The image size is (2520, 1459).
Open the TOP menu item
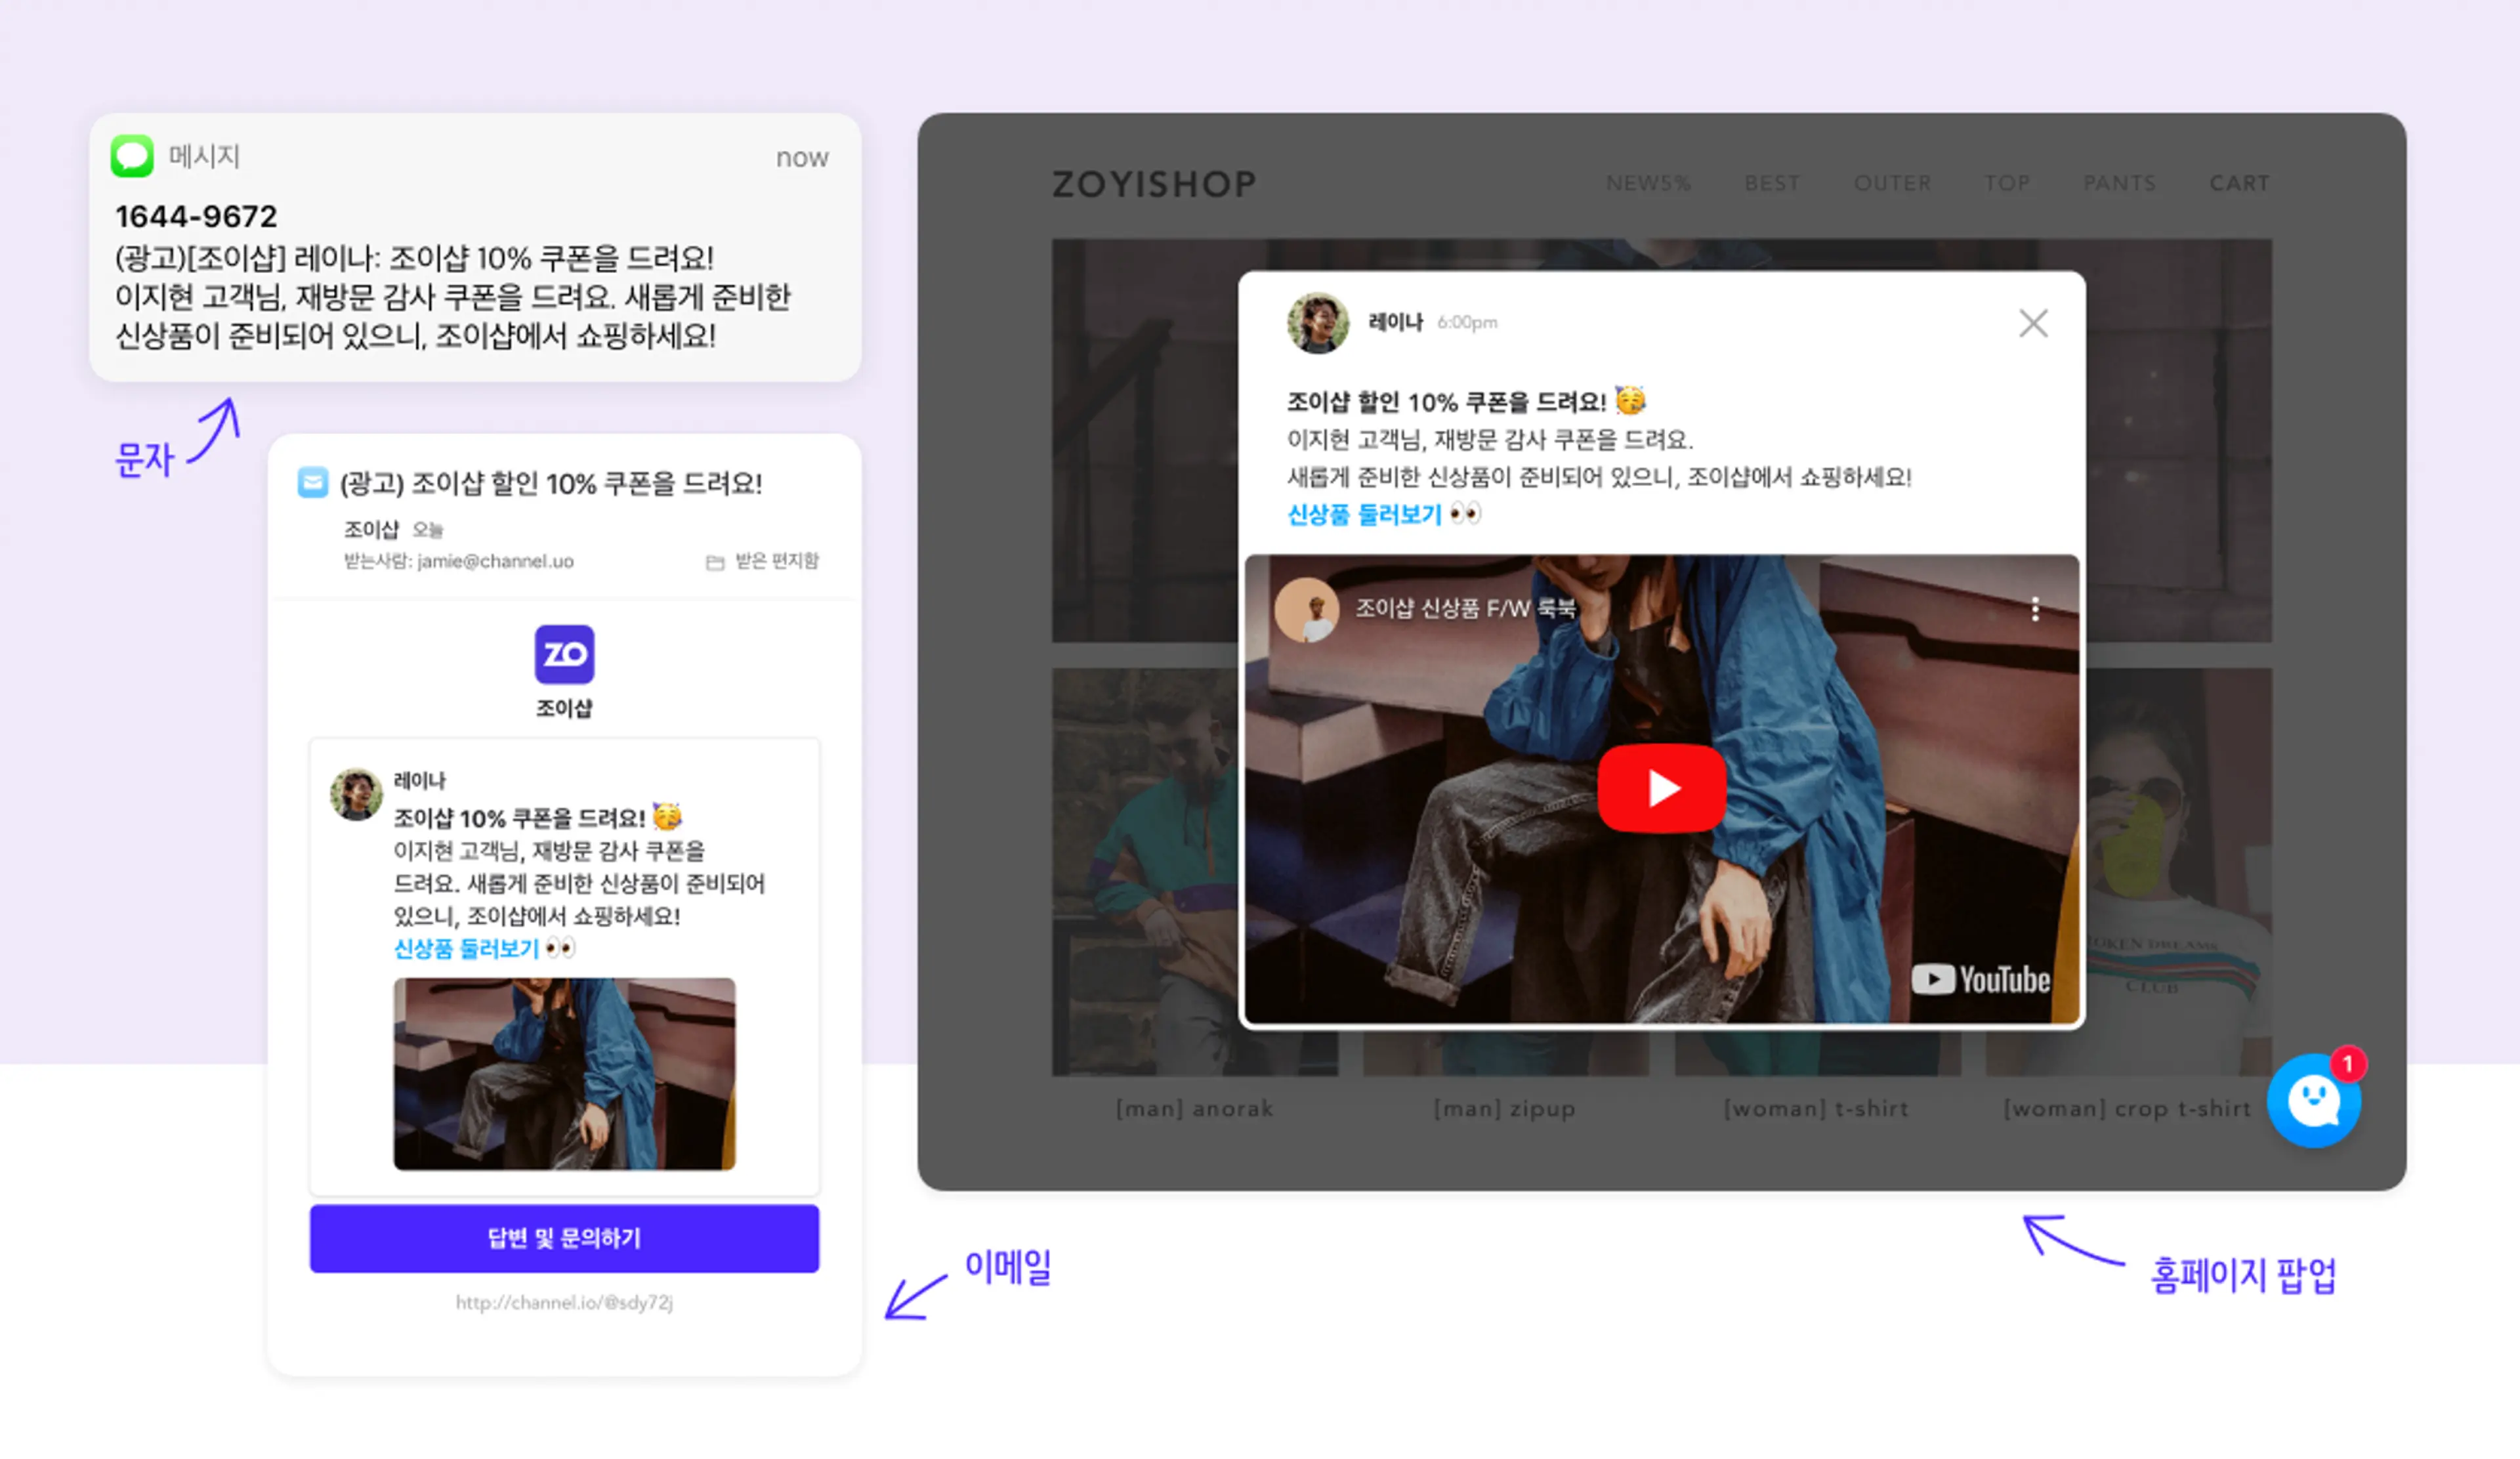2007,183
